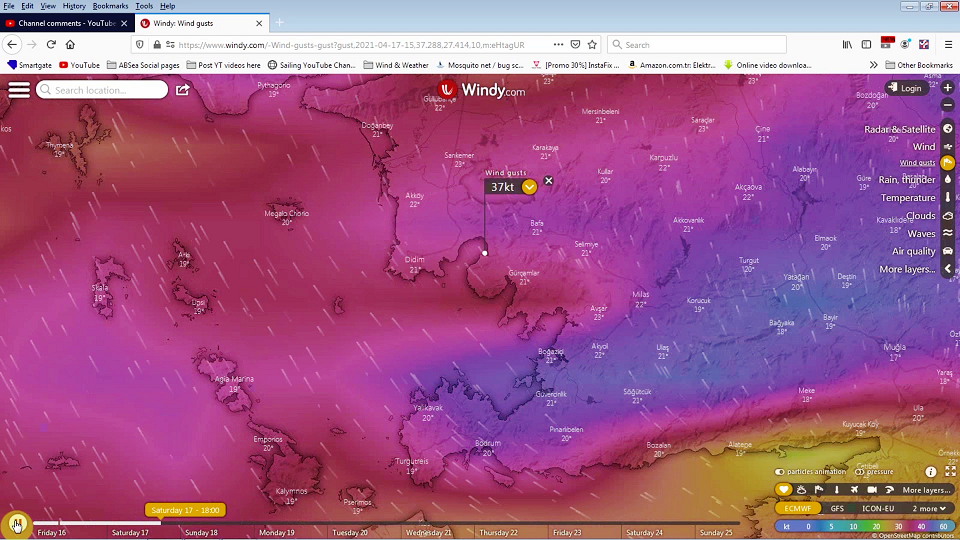
Task: Open Other Bookmarks folder
Action: point(919,65)
